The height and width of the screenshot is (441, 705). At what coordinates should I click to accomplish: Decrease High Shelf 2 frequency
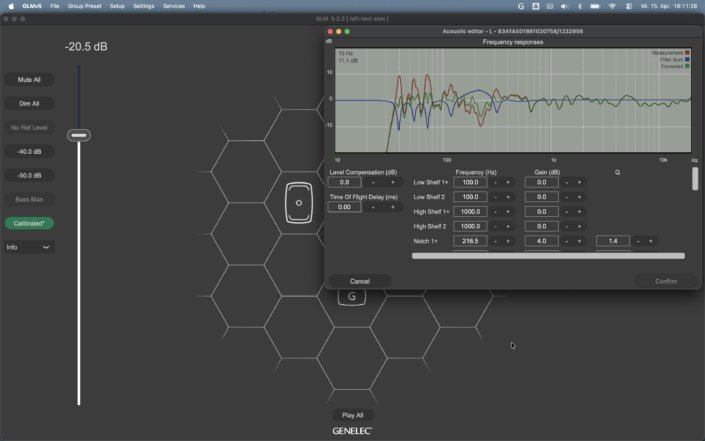point(495,227)
